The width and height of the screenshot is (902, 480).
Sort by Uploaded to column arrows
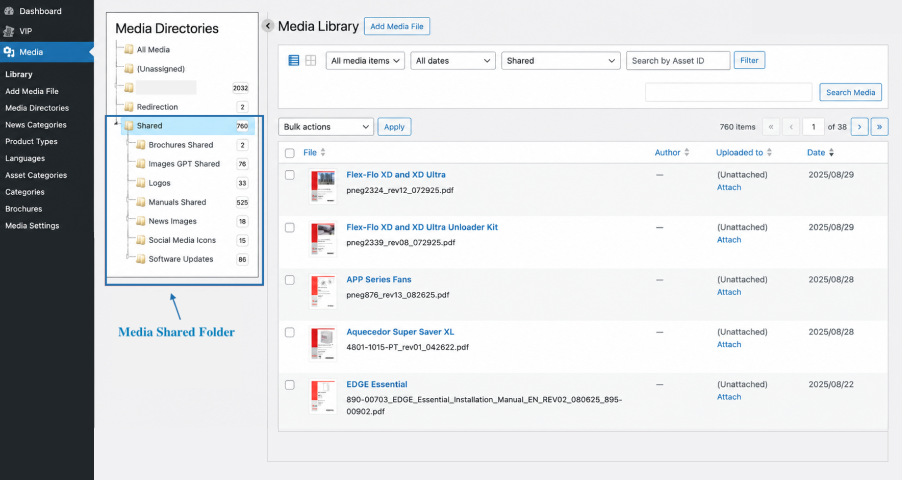(769, 153)
